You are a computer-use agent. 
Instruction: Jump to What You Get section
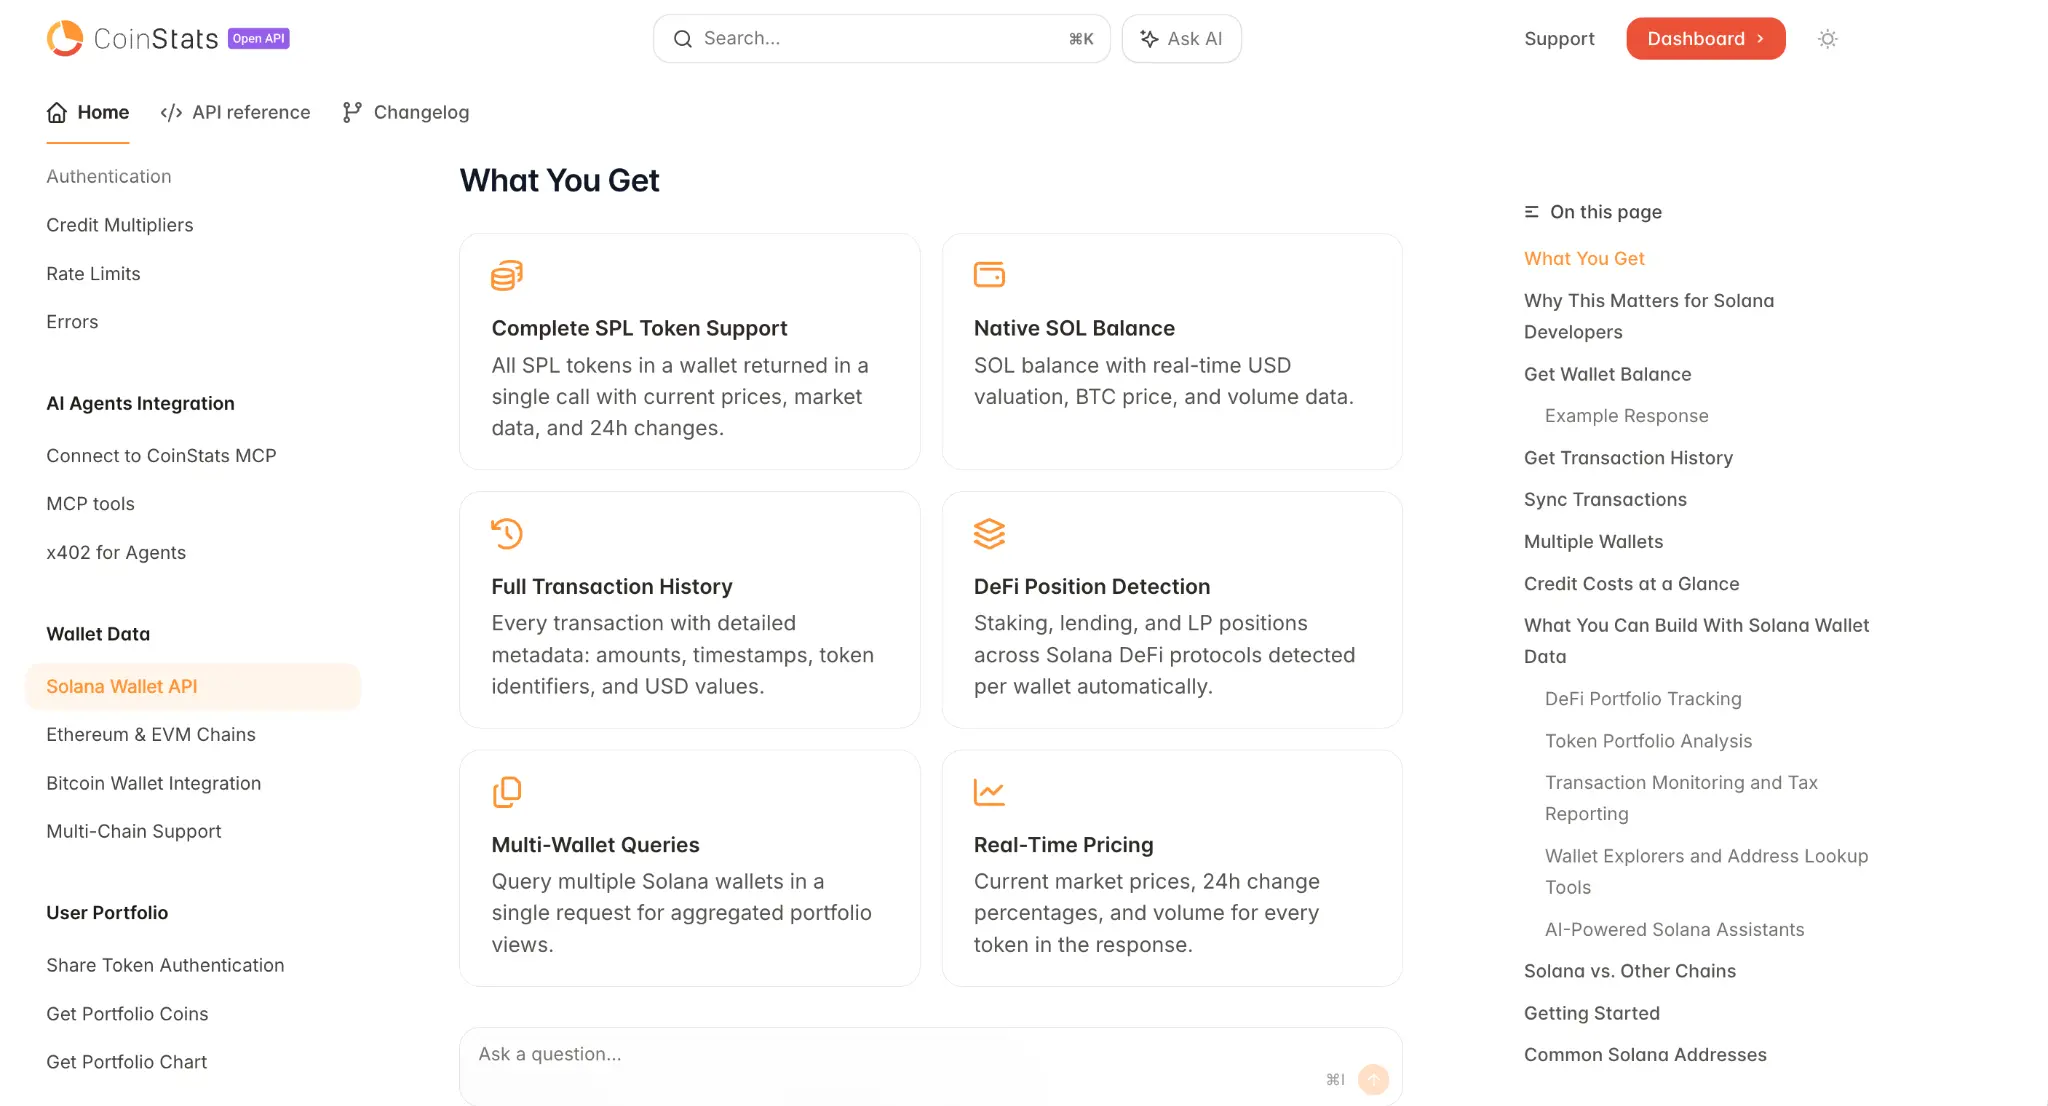coord(1584,258)
